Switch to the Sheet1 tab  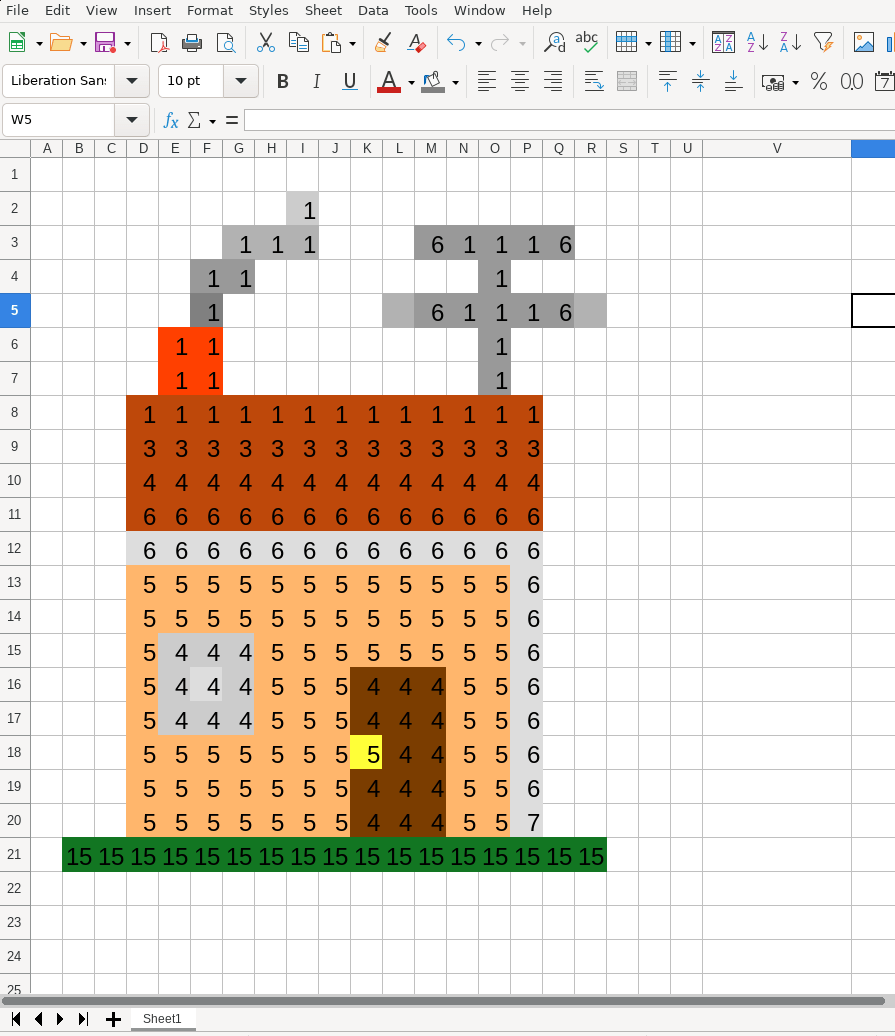pyautogui.click(x=162, y=1019)
